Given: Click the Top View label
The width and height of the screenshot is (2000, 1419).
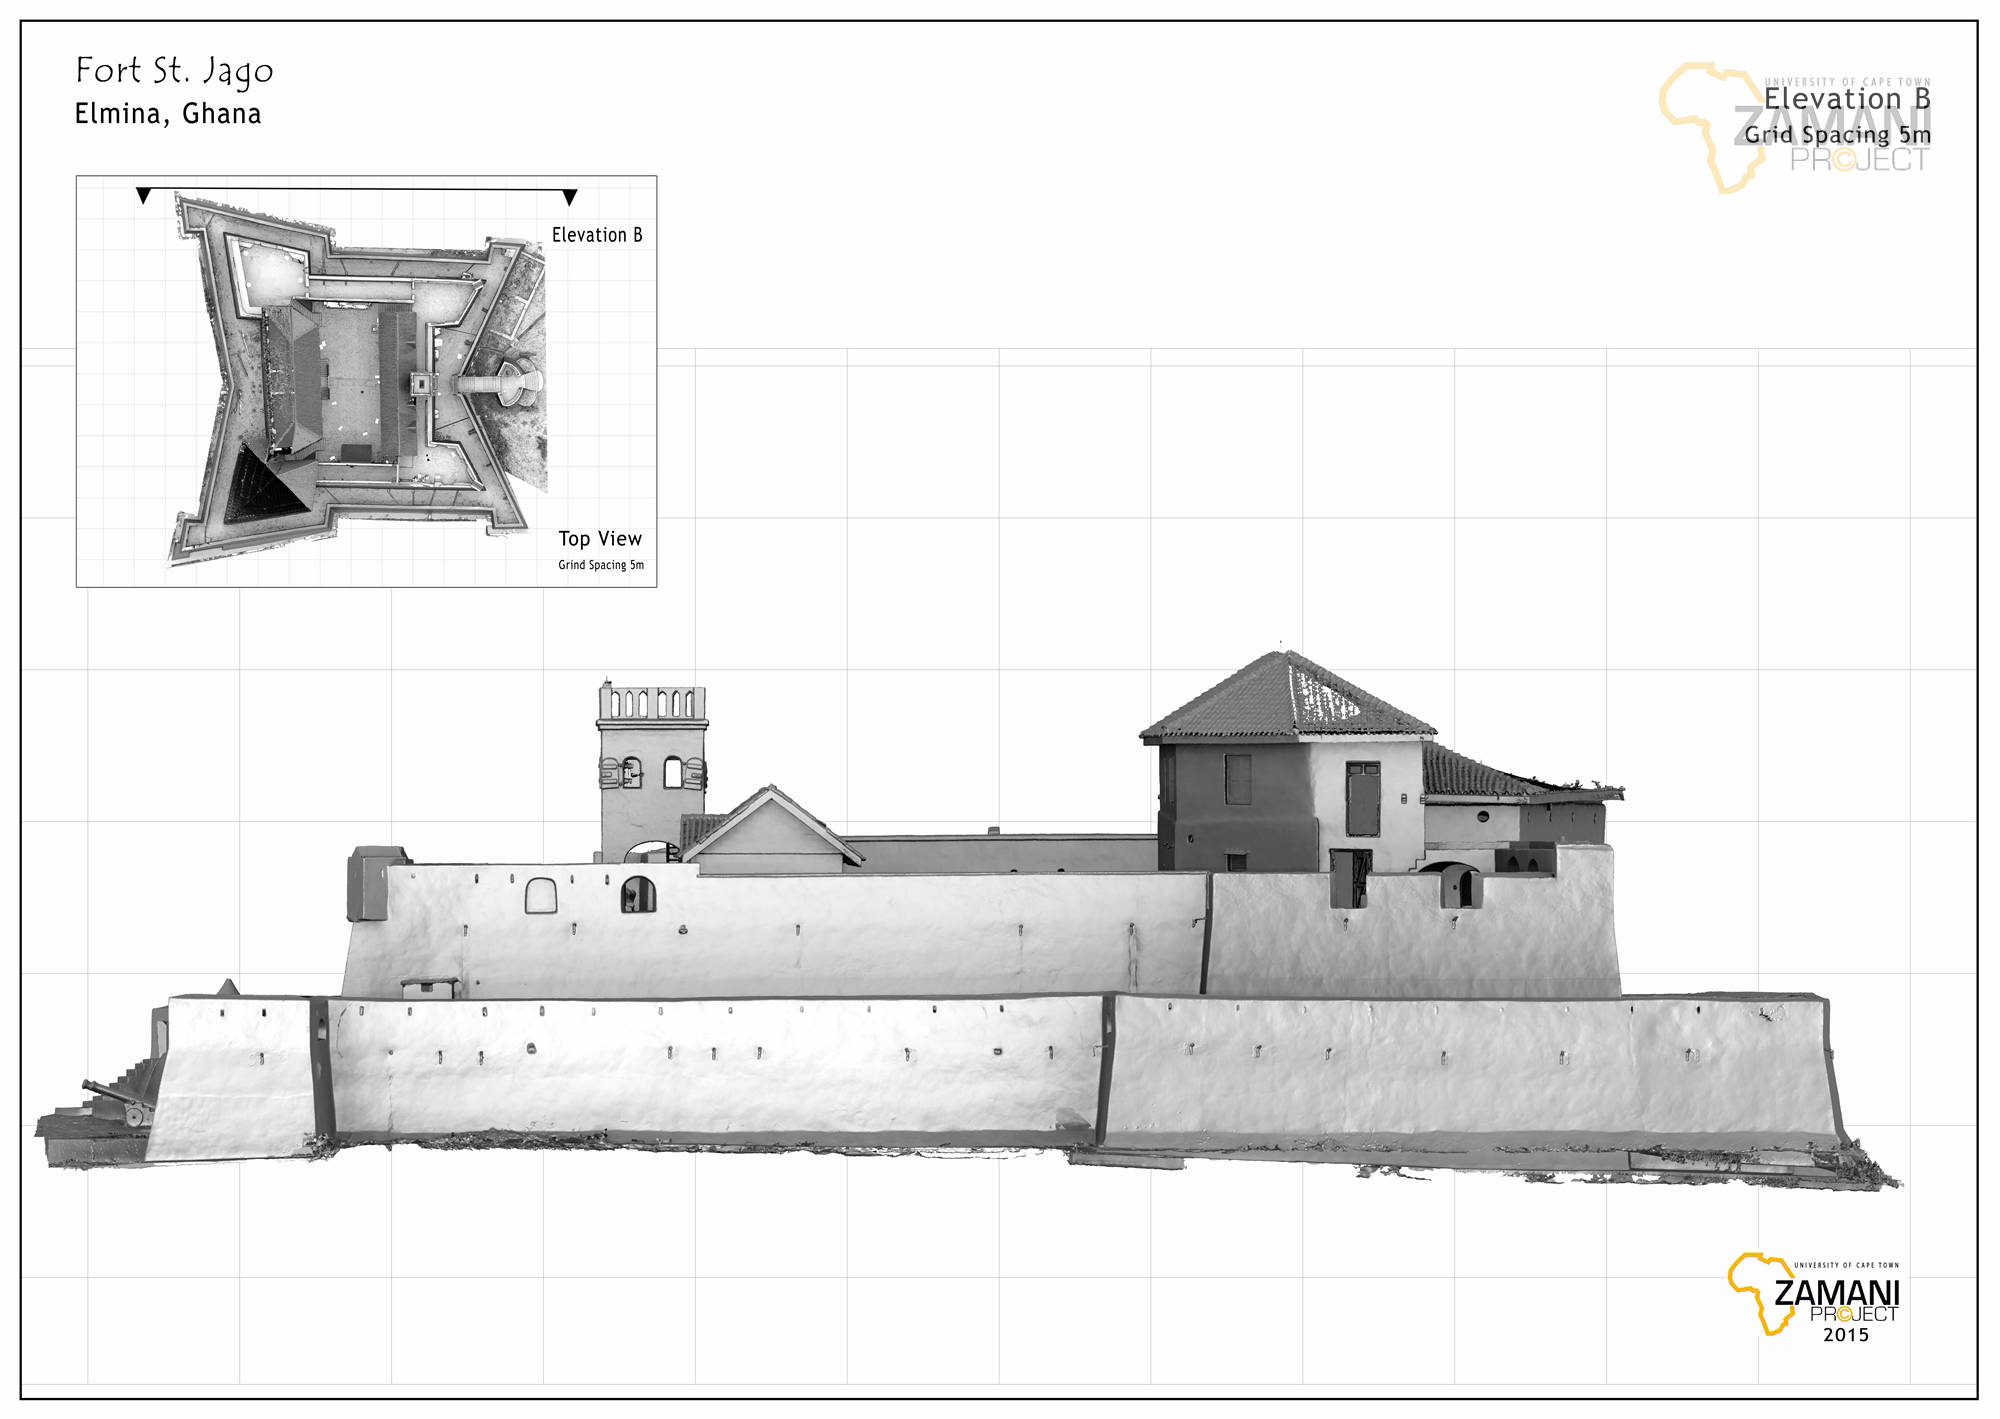Looking at the screenshot, I should [x=599, y=539].
